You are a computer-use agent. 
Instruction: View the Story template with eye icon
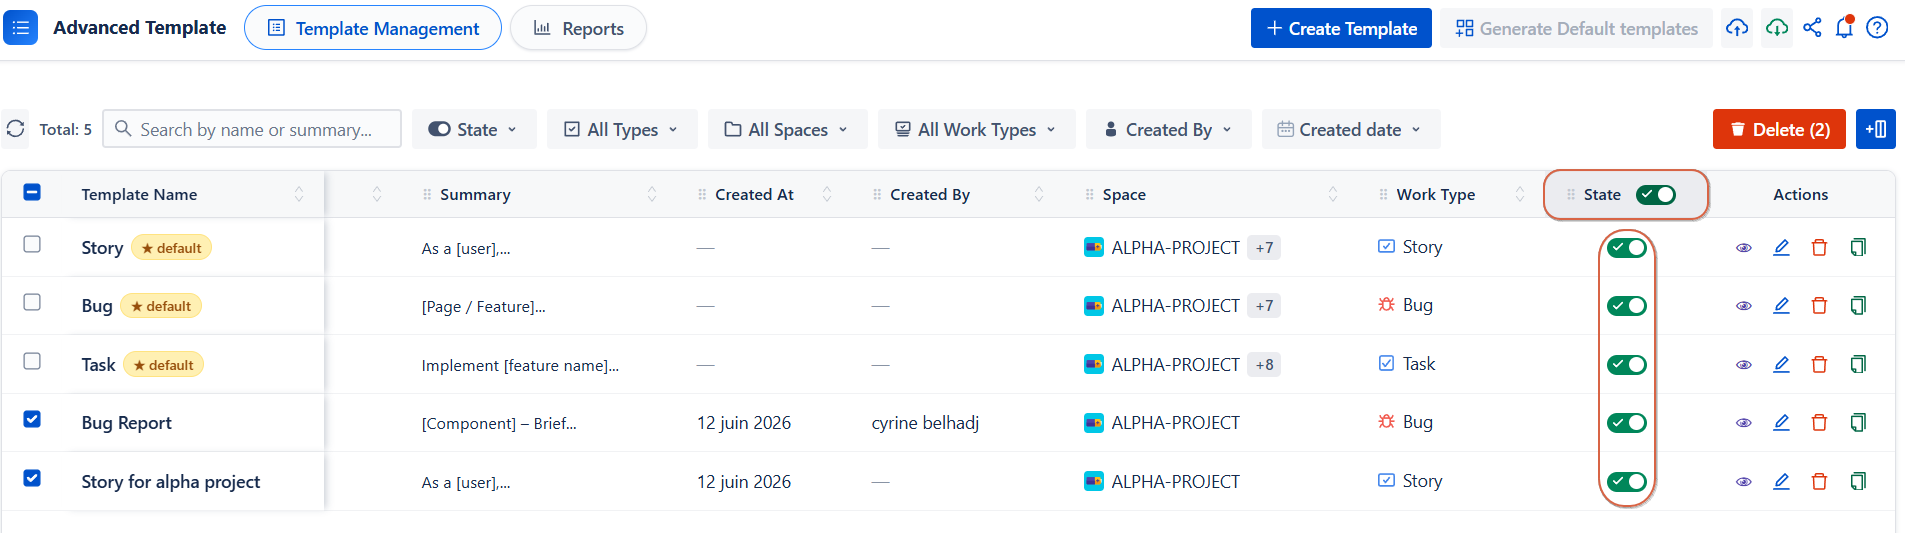(x=1744, y=248)
